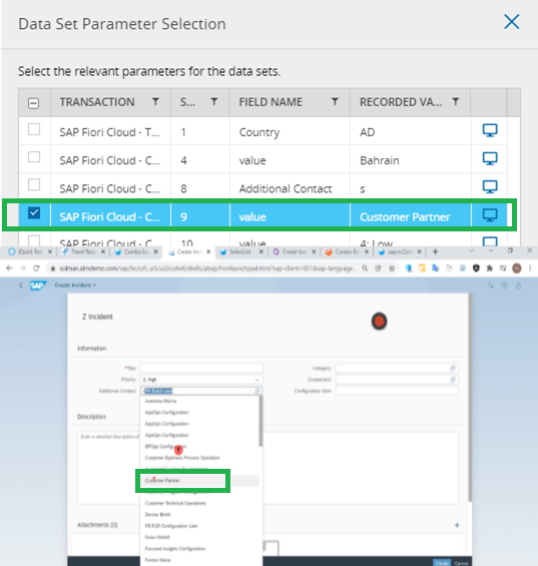Filter the FIELD NAME column

(x=335, y=102)
